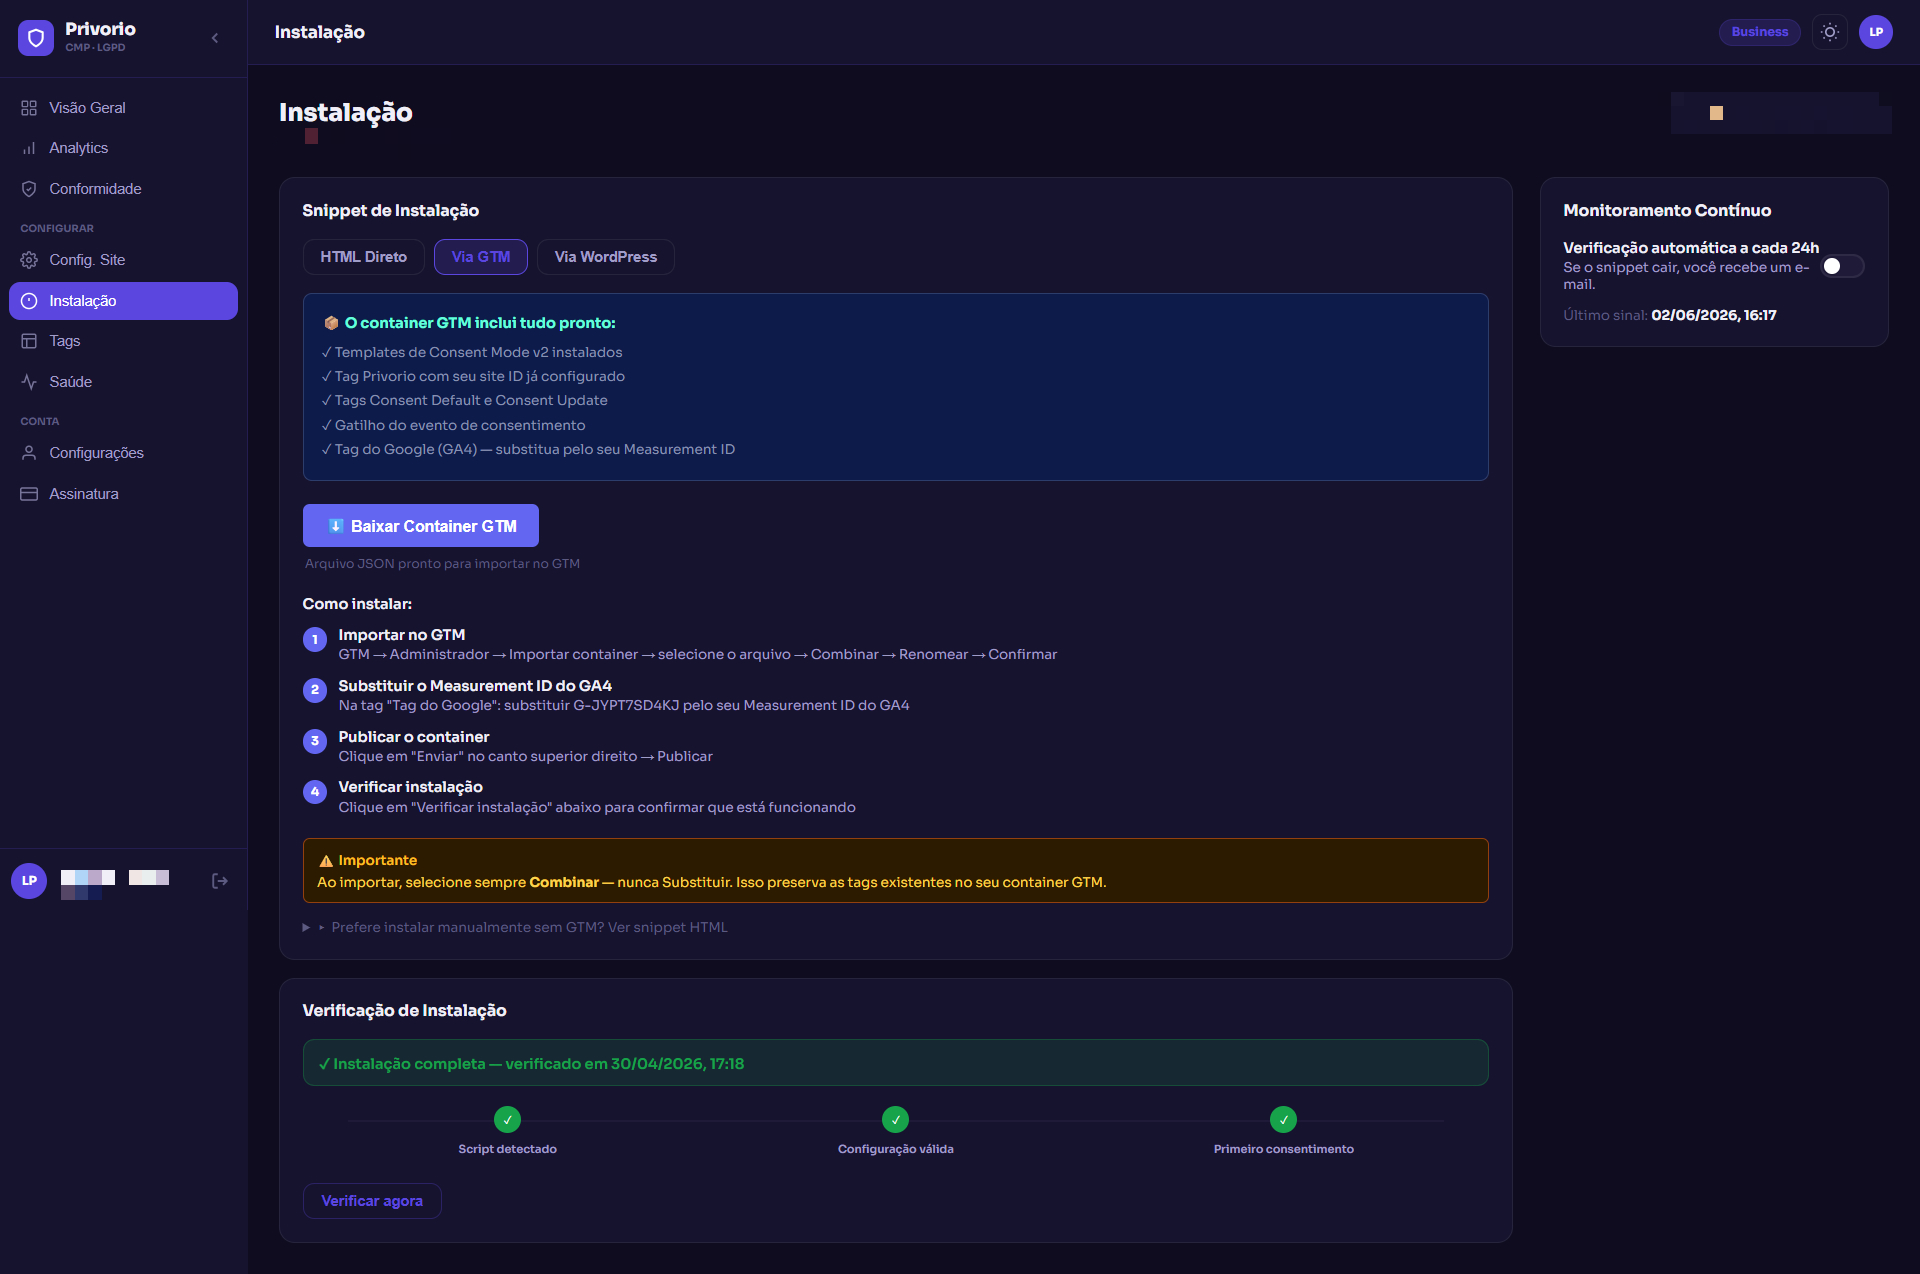
Task: Click the 'Snippet de Instalação' heading
Action: [x=391, y=210]
